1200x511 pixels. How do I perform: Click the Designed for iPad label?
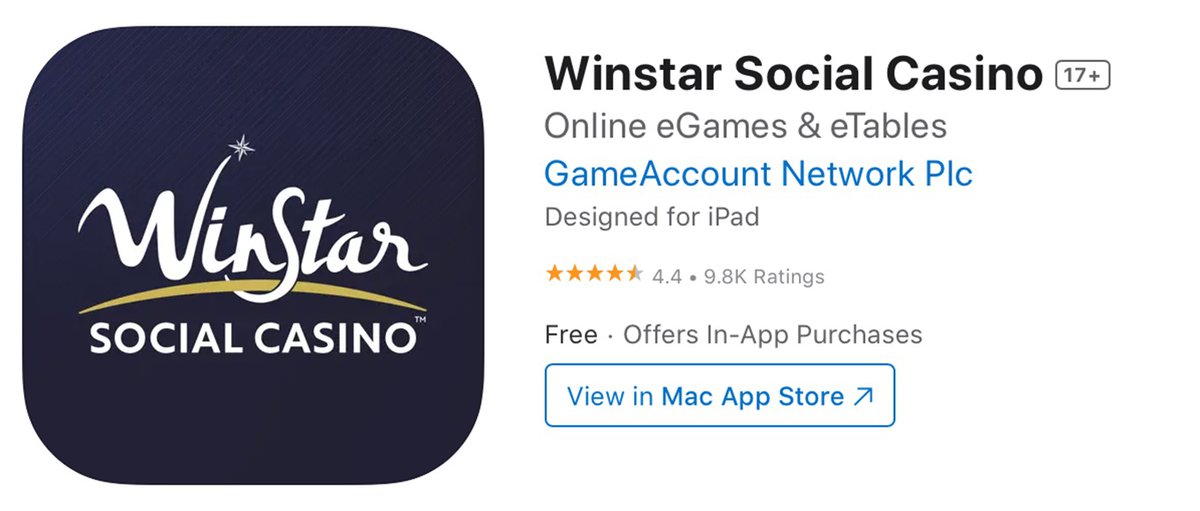(652, 216)
